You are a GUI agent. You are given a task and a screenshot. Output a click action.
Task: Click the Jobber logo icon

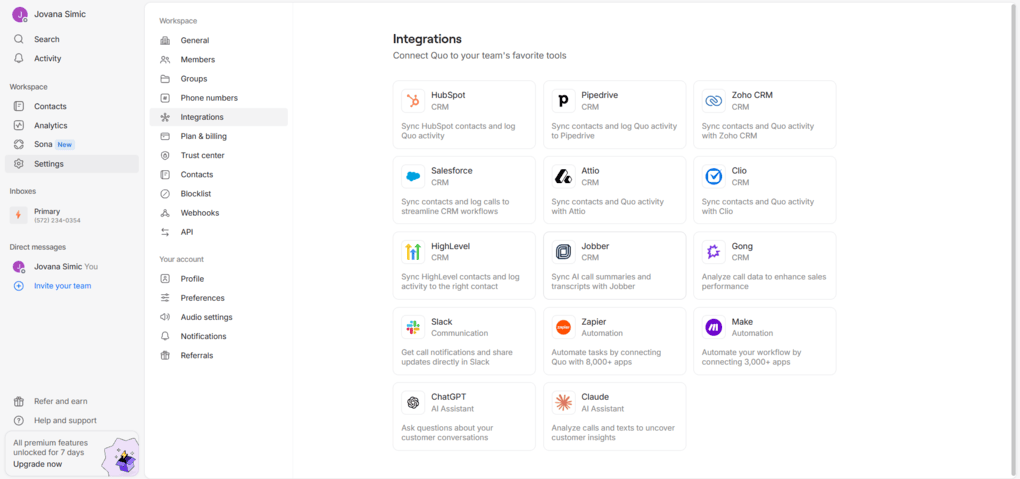(x=563, y=252)
